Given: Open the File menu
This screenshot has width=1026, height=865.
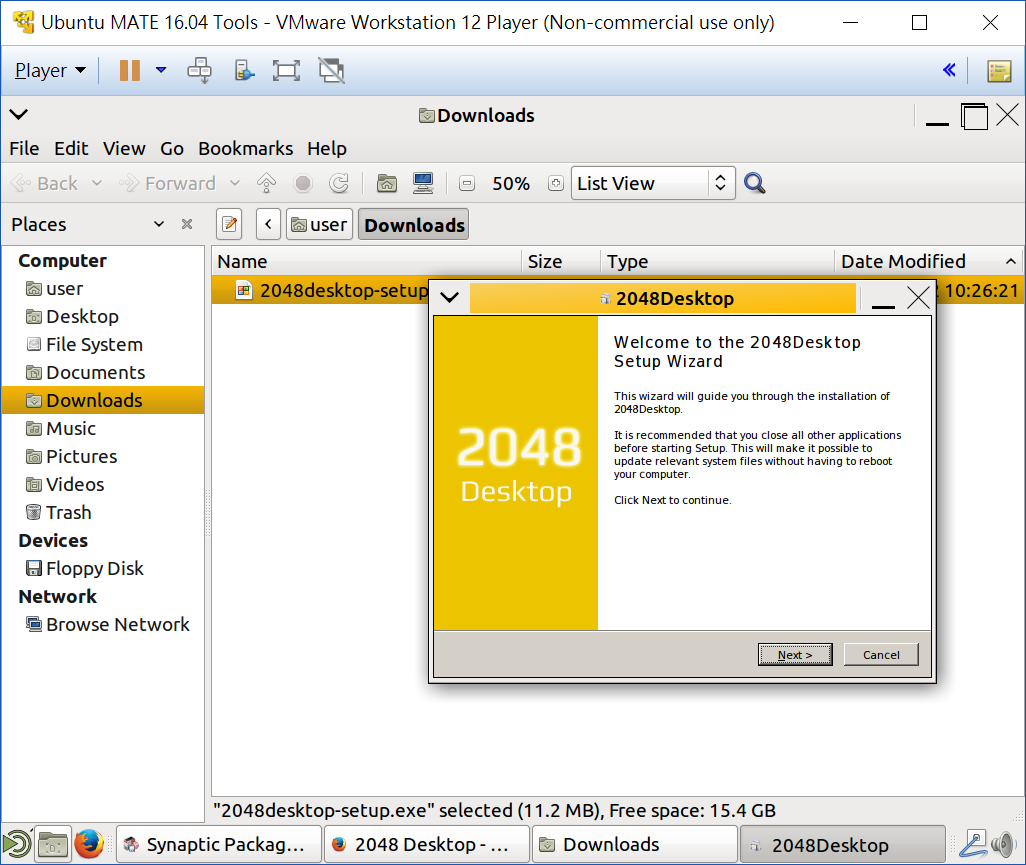Looking at the screenshot, I should tap(24, 149).
